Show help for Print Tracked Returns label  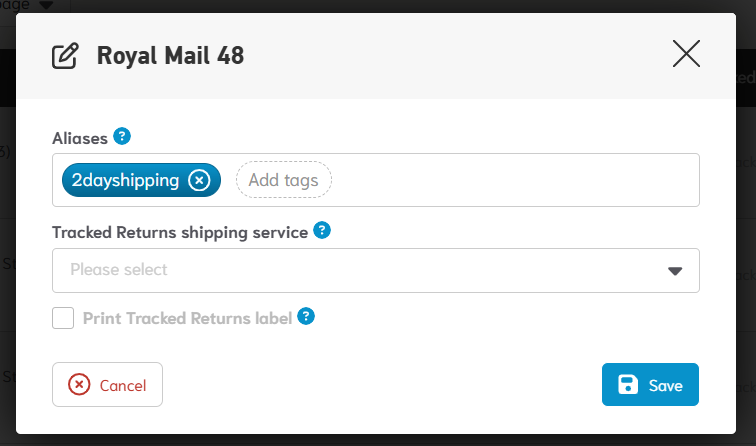[307, 317]
